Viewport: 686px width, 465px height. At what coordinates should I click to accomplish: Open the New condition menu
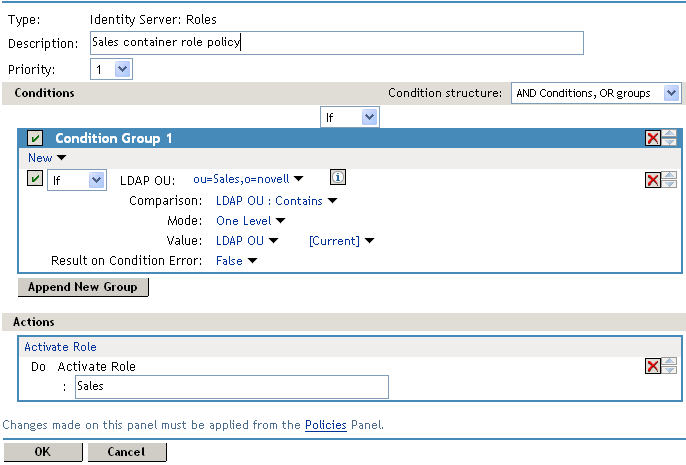47,158
